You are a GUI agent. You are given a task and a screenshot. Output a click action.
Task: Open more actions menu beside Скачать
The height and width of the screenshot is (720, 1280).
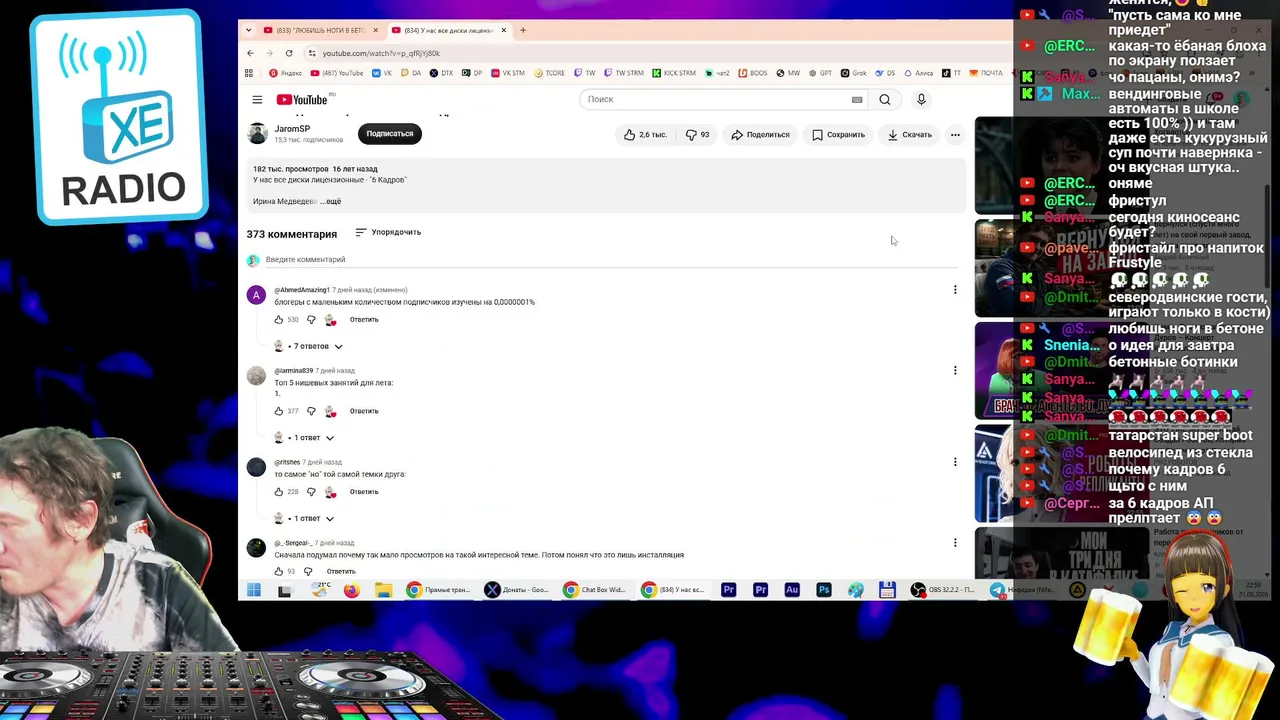pos(955,134)
